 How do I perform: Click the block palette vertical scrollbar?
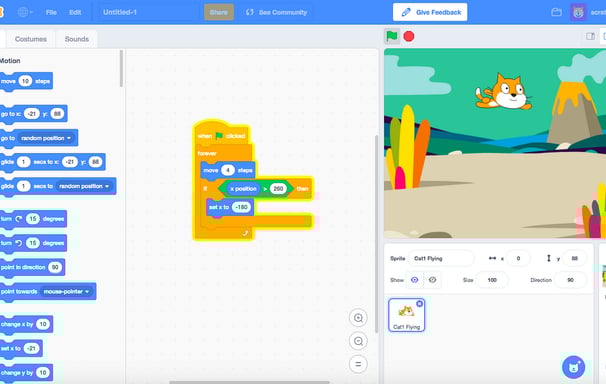click(x=121, y=68)
